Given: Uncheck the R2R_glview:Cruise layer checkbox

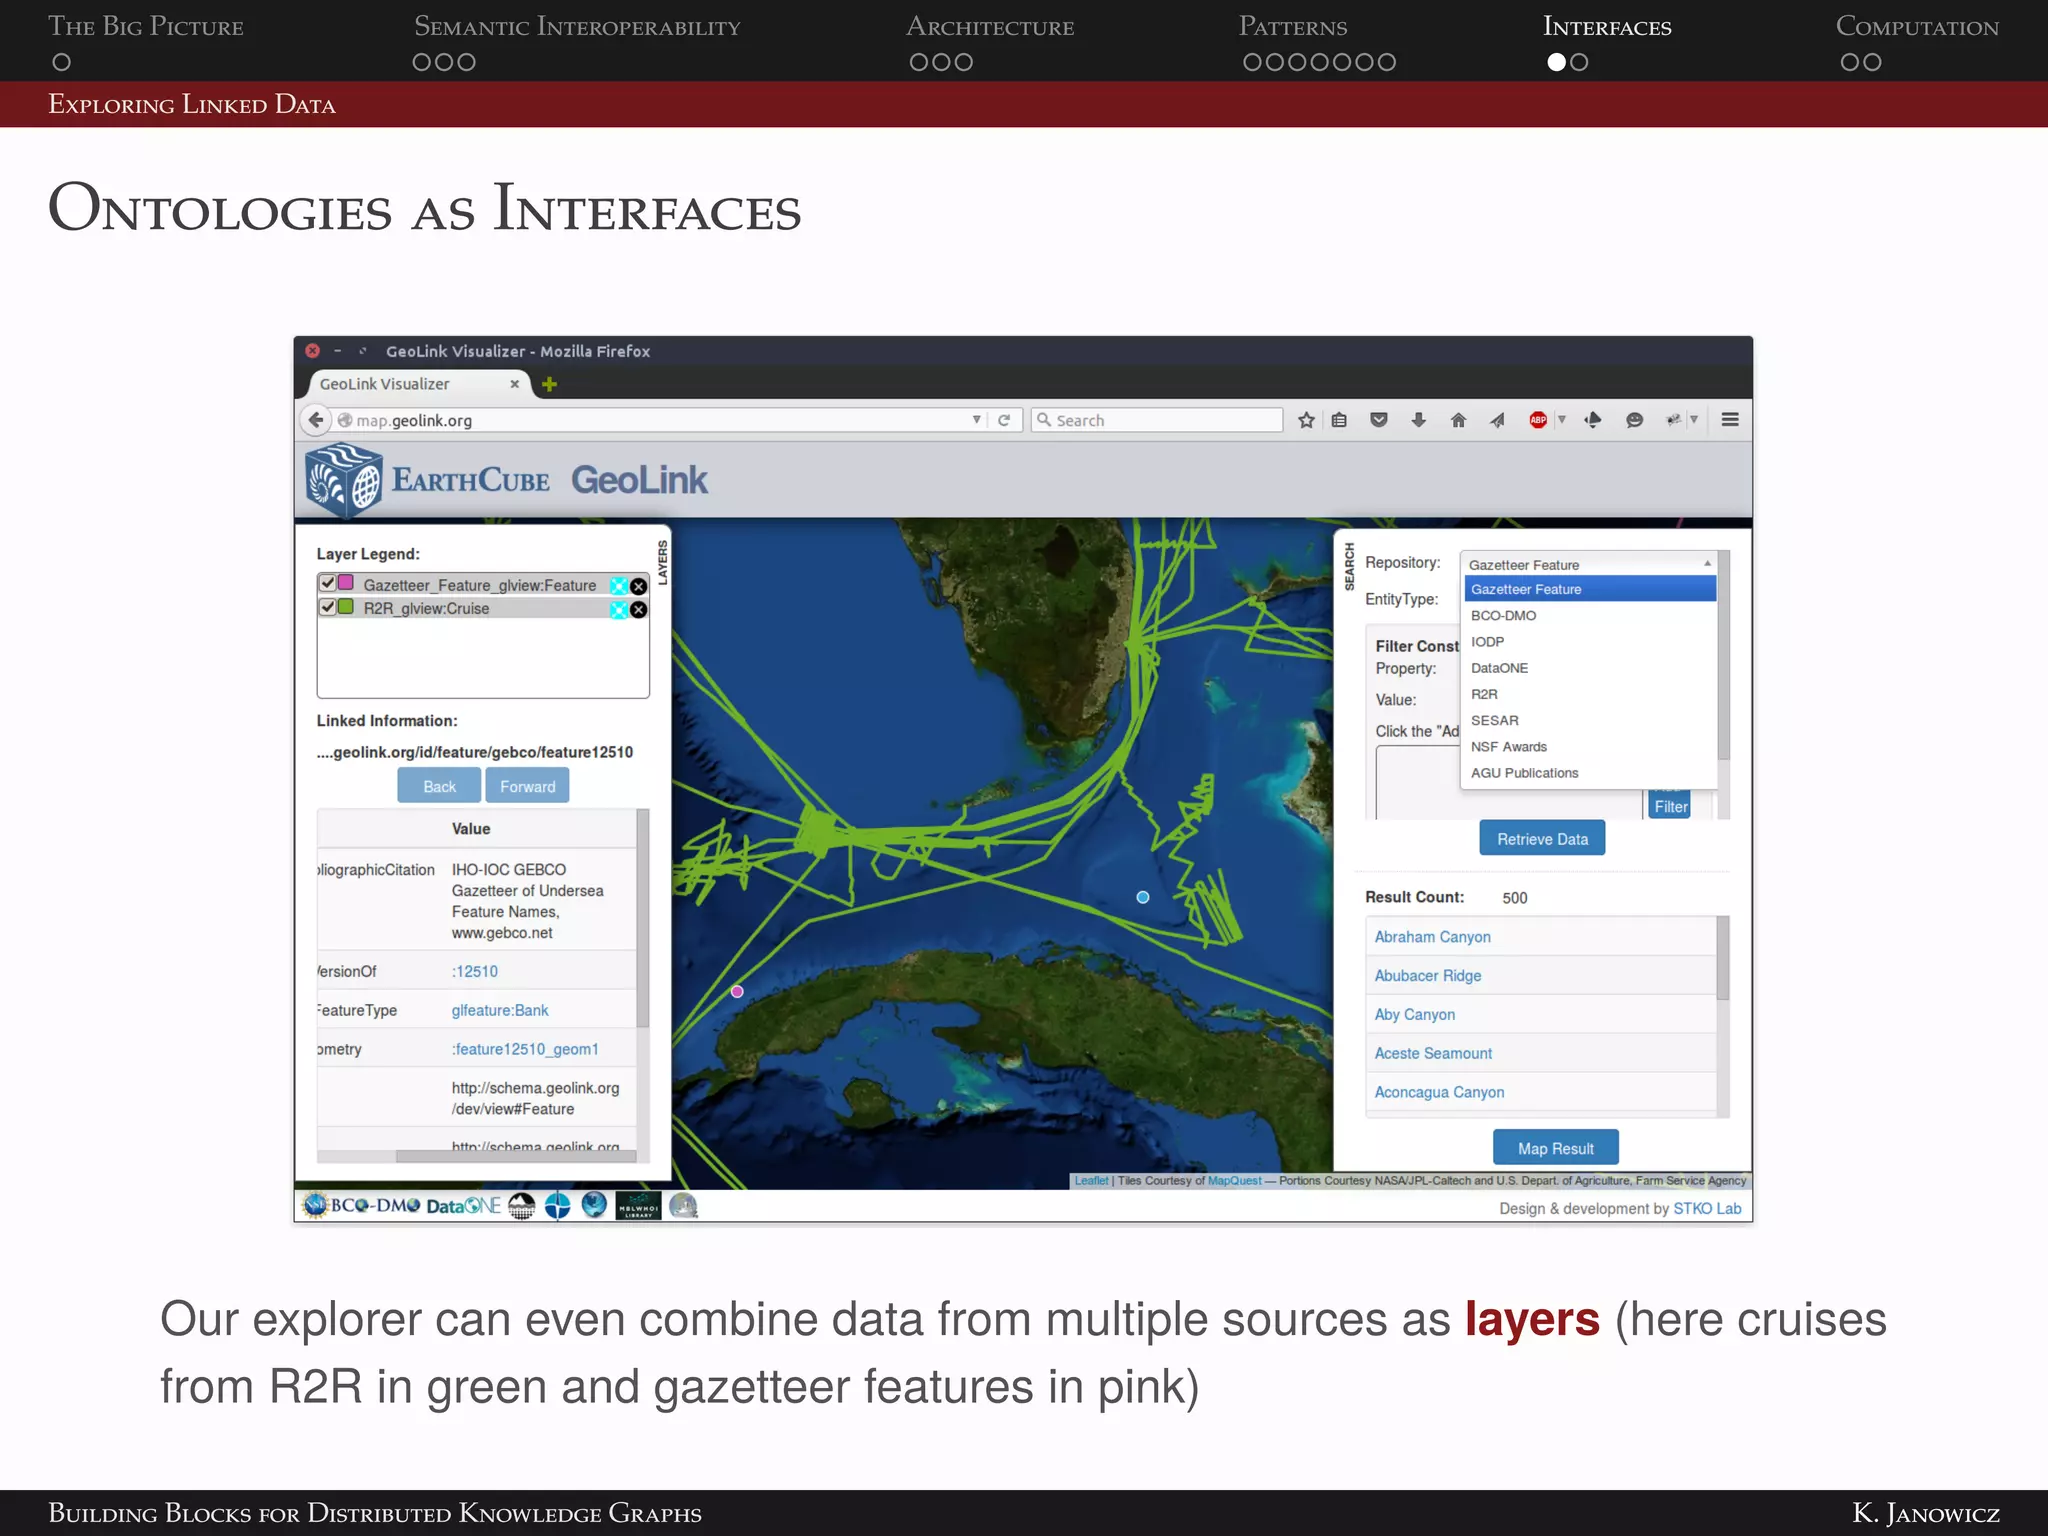Looking at the screenshot, I should [327, 607].
